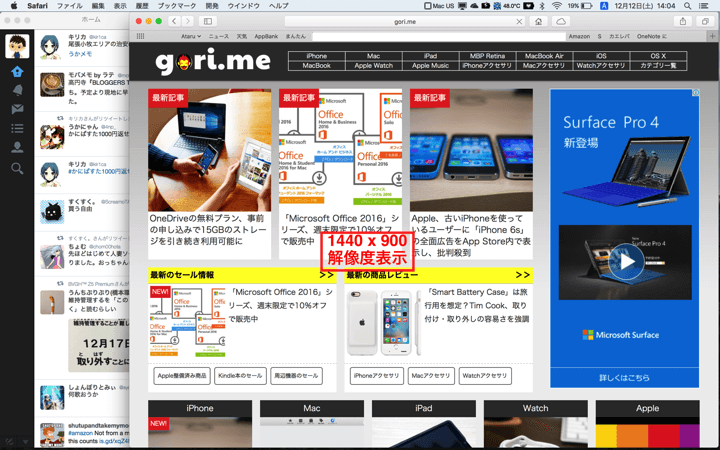Click the うかメモ link in the Twitter window
720x450 pixels.
coord(80,54)
